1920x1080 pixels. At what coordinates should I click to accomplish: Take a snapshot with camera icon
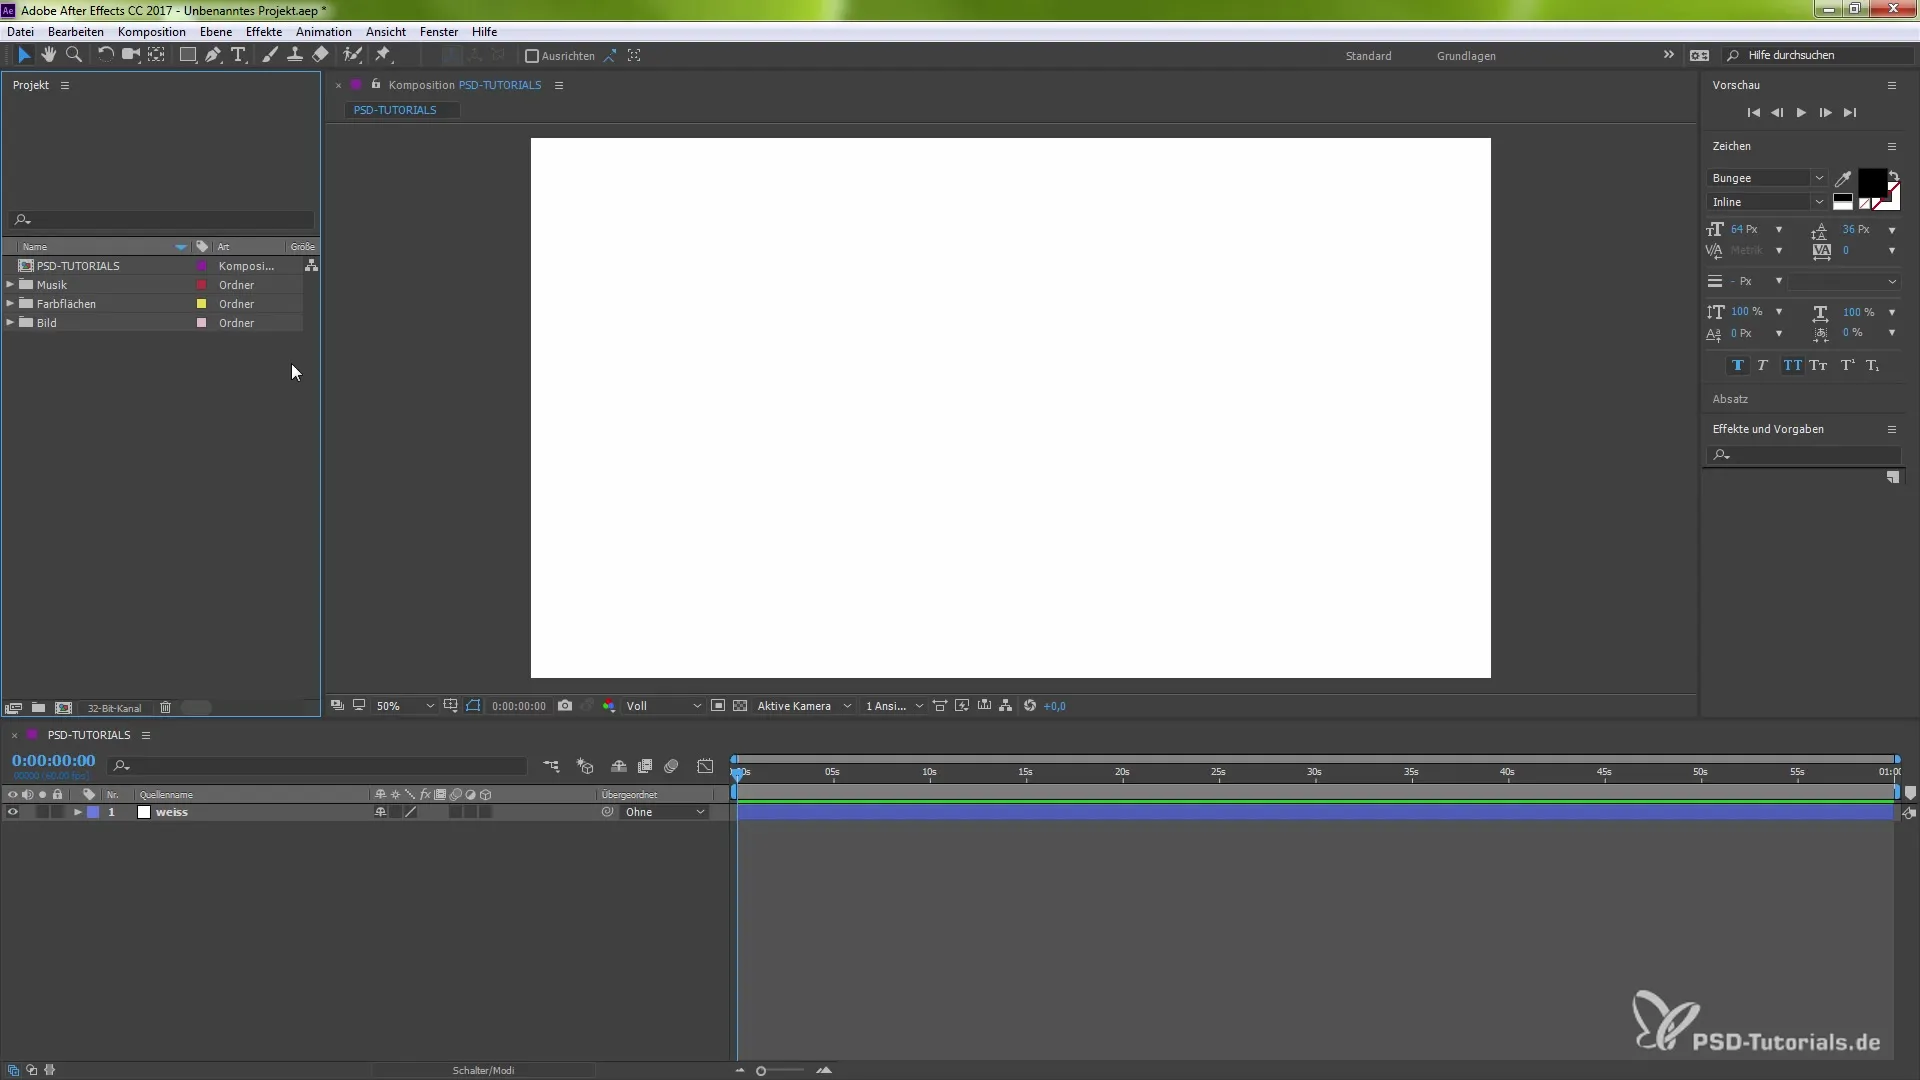pyautogui.click(x=565, y=706)
